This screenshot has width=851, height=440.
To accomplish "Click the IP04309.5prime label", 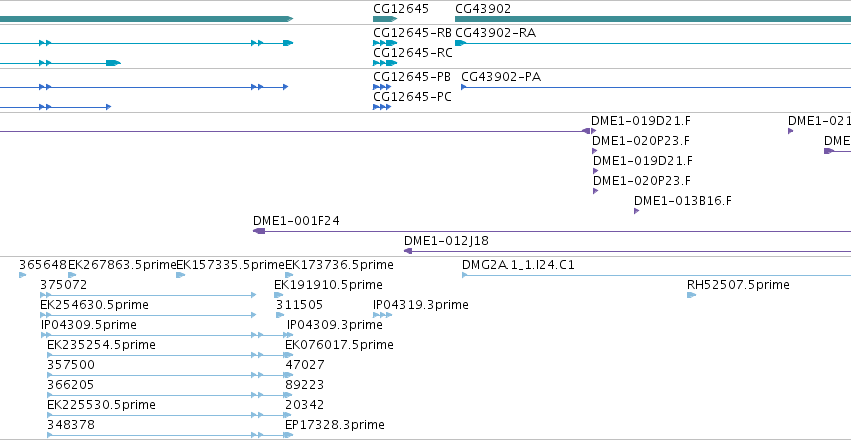I will [88, 325].
